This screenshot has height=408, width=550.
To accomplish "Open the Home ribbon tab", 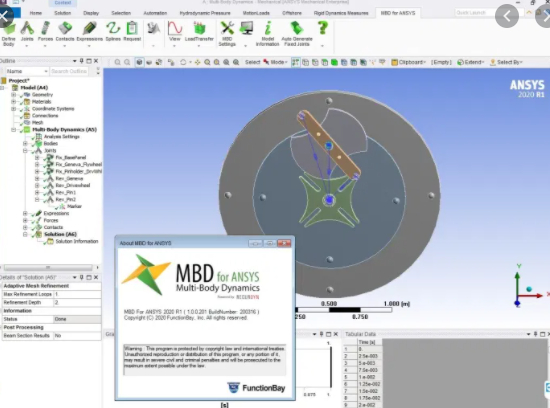I will click(x=35, y=13).
